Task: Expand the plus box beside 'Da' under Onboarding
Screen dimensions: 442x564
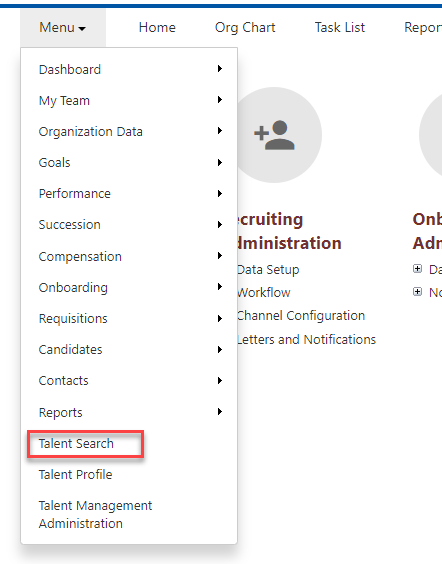Action: click(417, 269)
